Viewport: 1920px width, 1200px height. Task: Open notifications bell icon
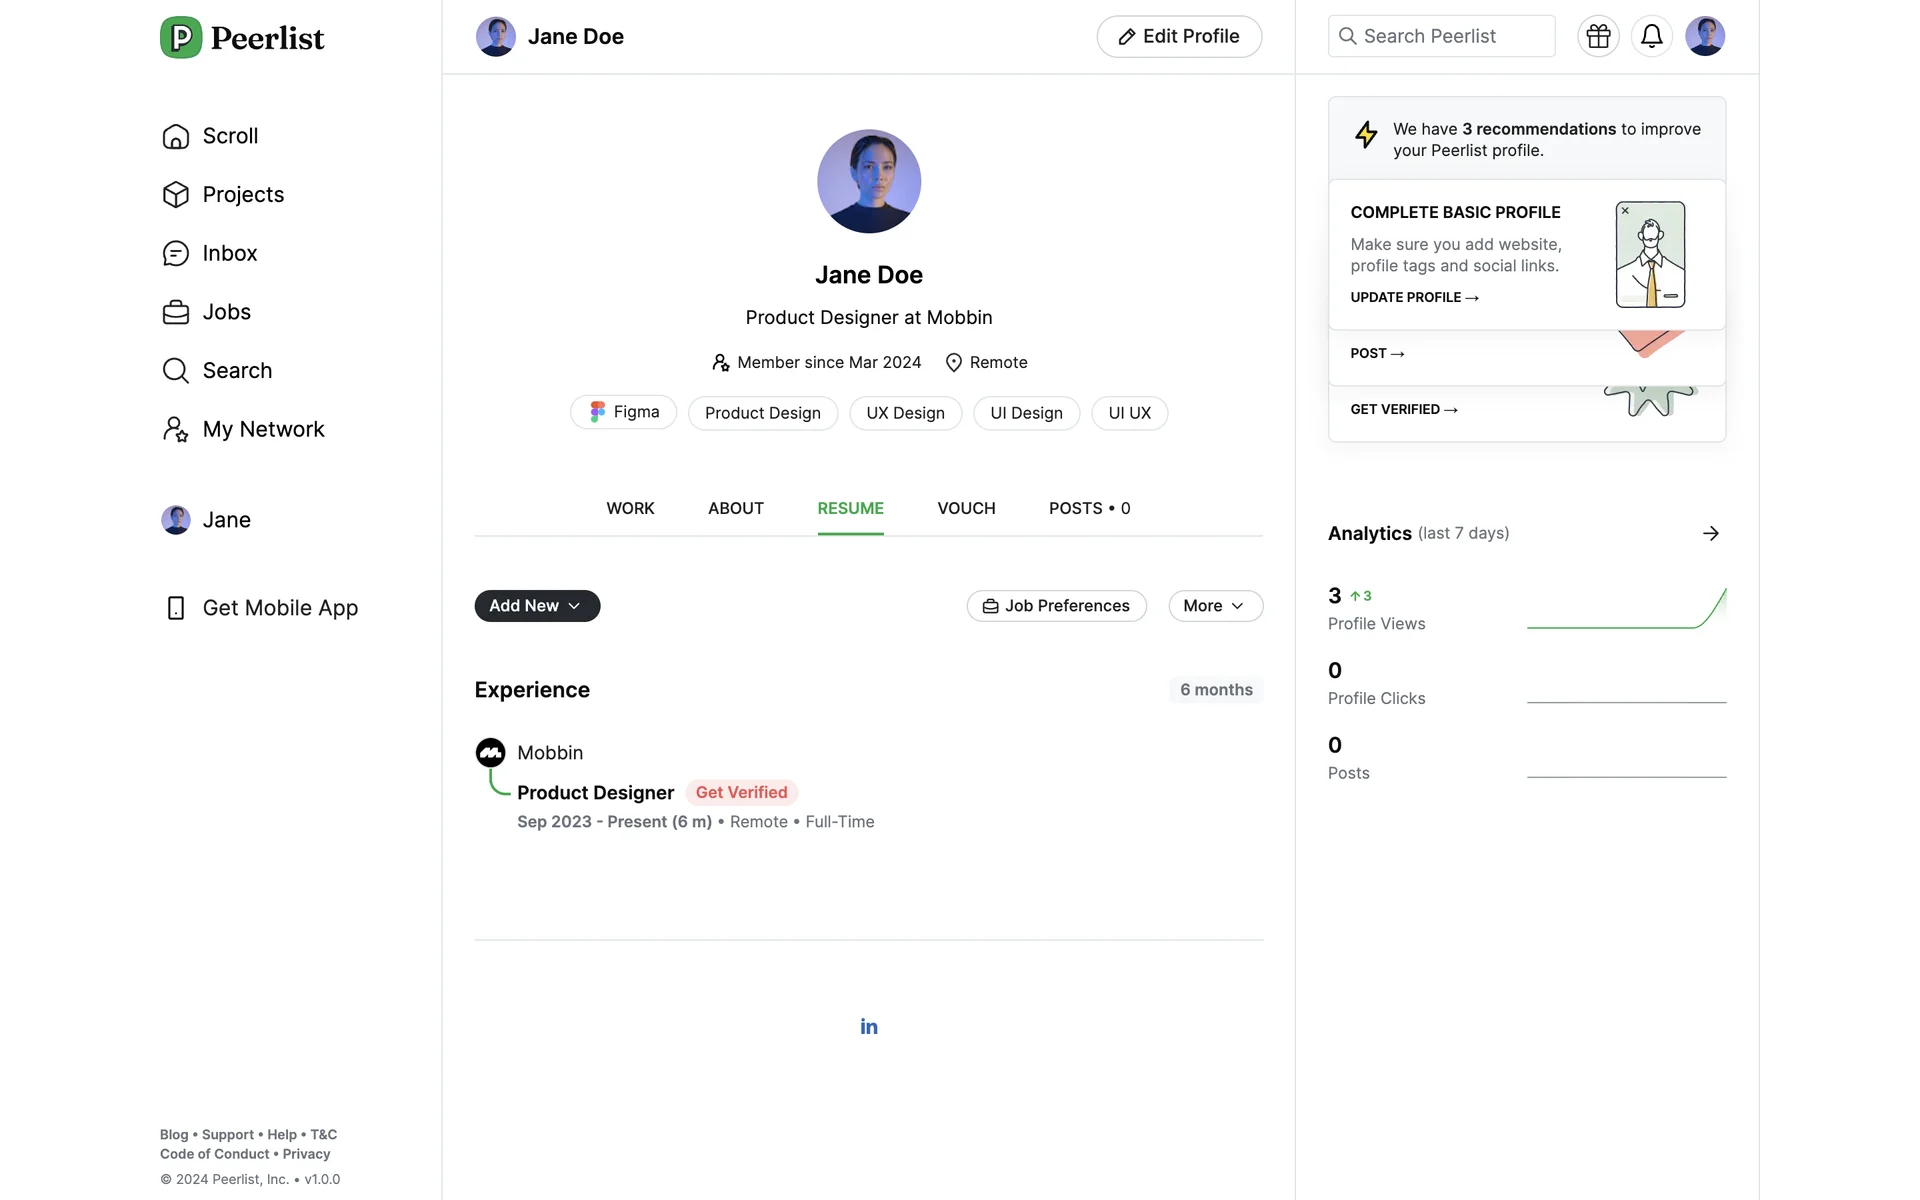coord(1651,37)
